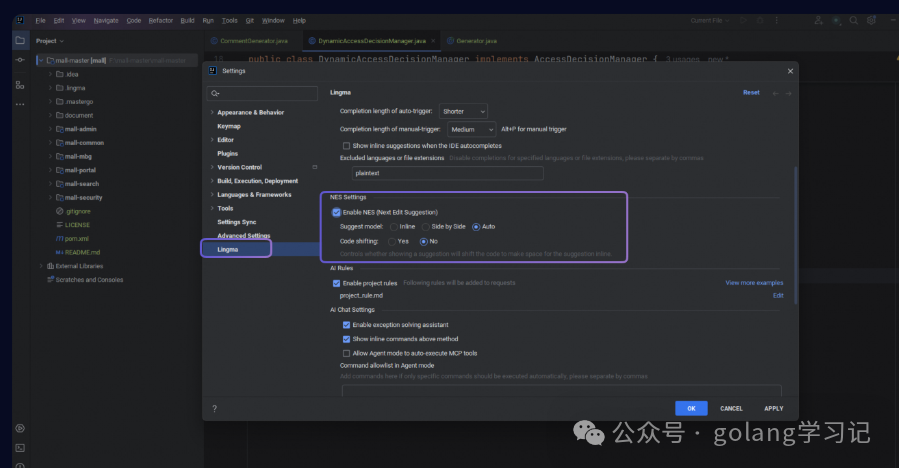This screenshot has height=468, width=899.
Task: Toggle Enable exception solving assistant checkbox
Action: tap(346, 325)
